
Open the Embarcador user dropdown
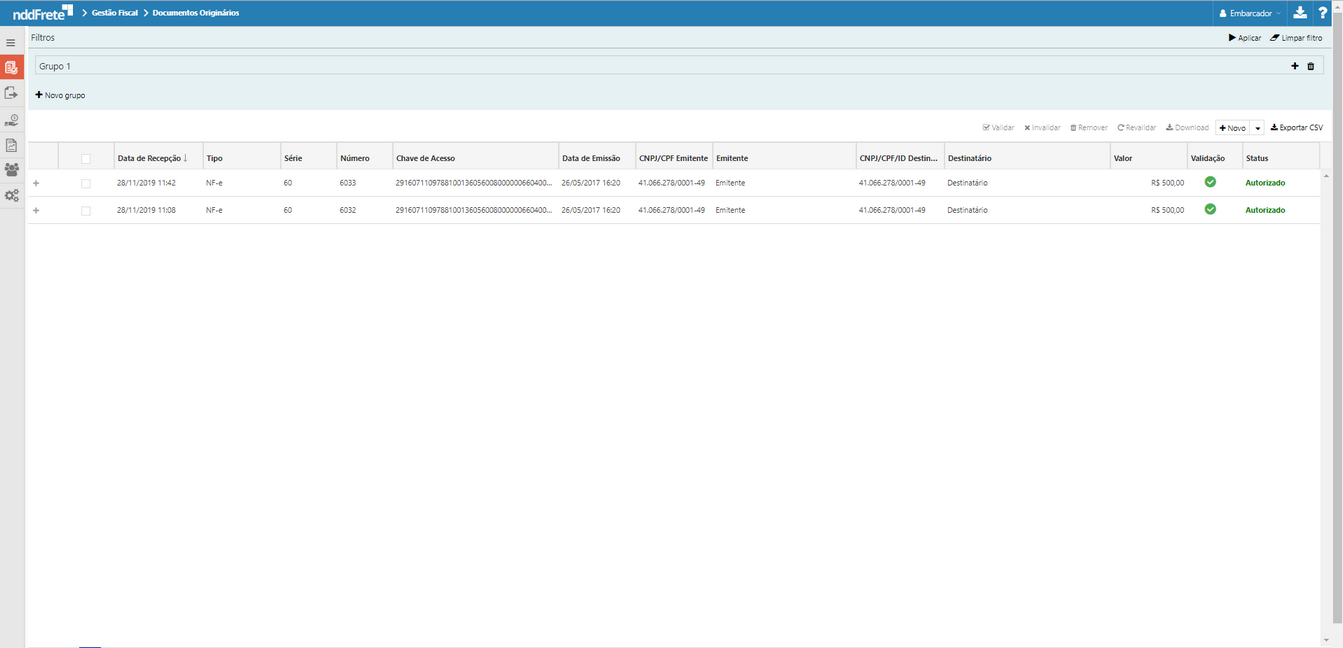point(1249,13)
